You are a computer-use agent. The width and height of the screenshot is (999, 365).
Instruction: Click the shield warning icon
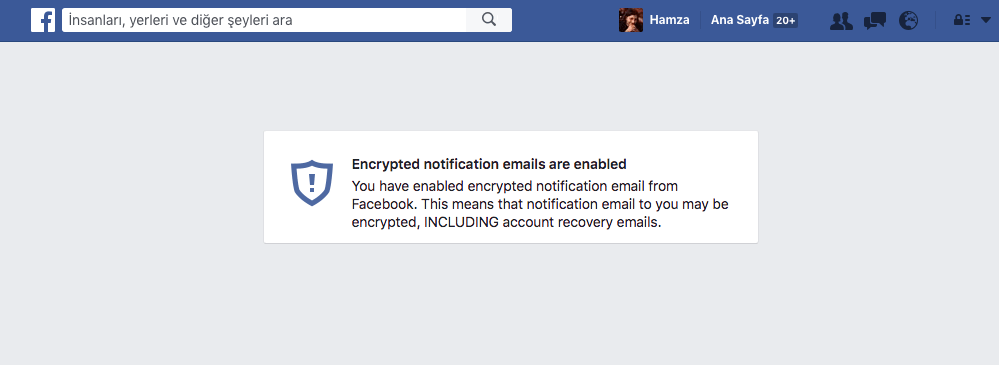pos(312,183)
